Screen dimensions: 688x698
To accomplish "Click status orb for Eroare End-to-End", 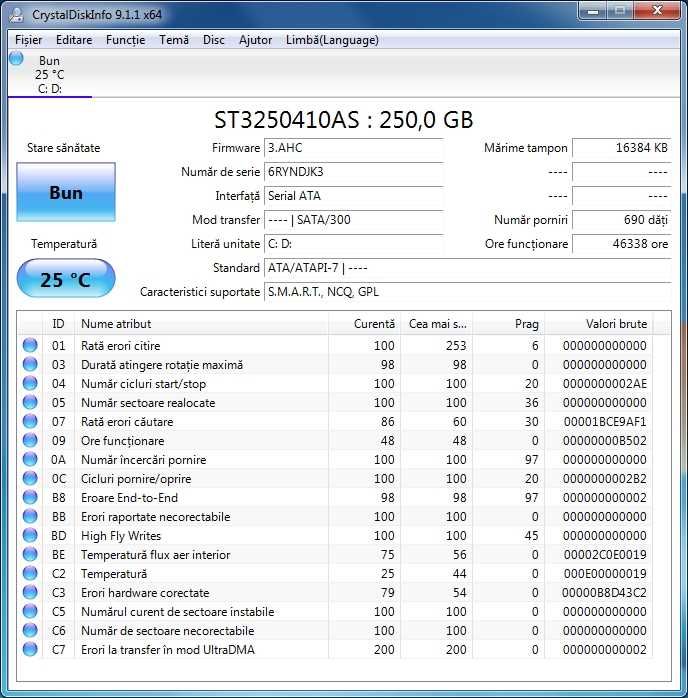I will 30,497.
